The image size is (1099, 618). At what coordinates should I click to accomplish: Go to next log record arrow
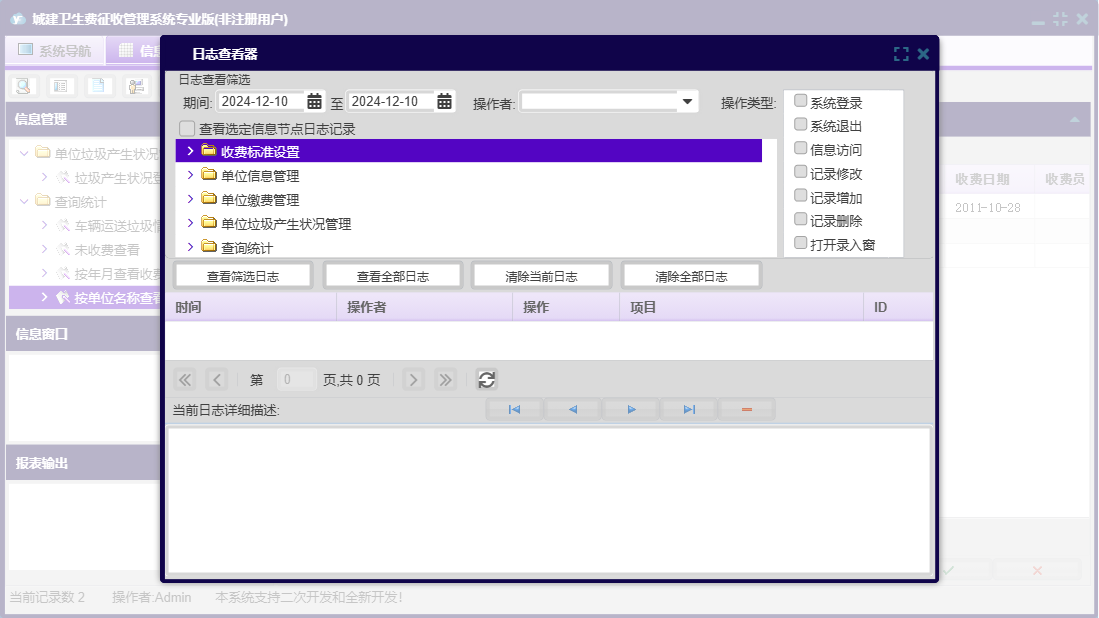coord(631,409)
